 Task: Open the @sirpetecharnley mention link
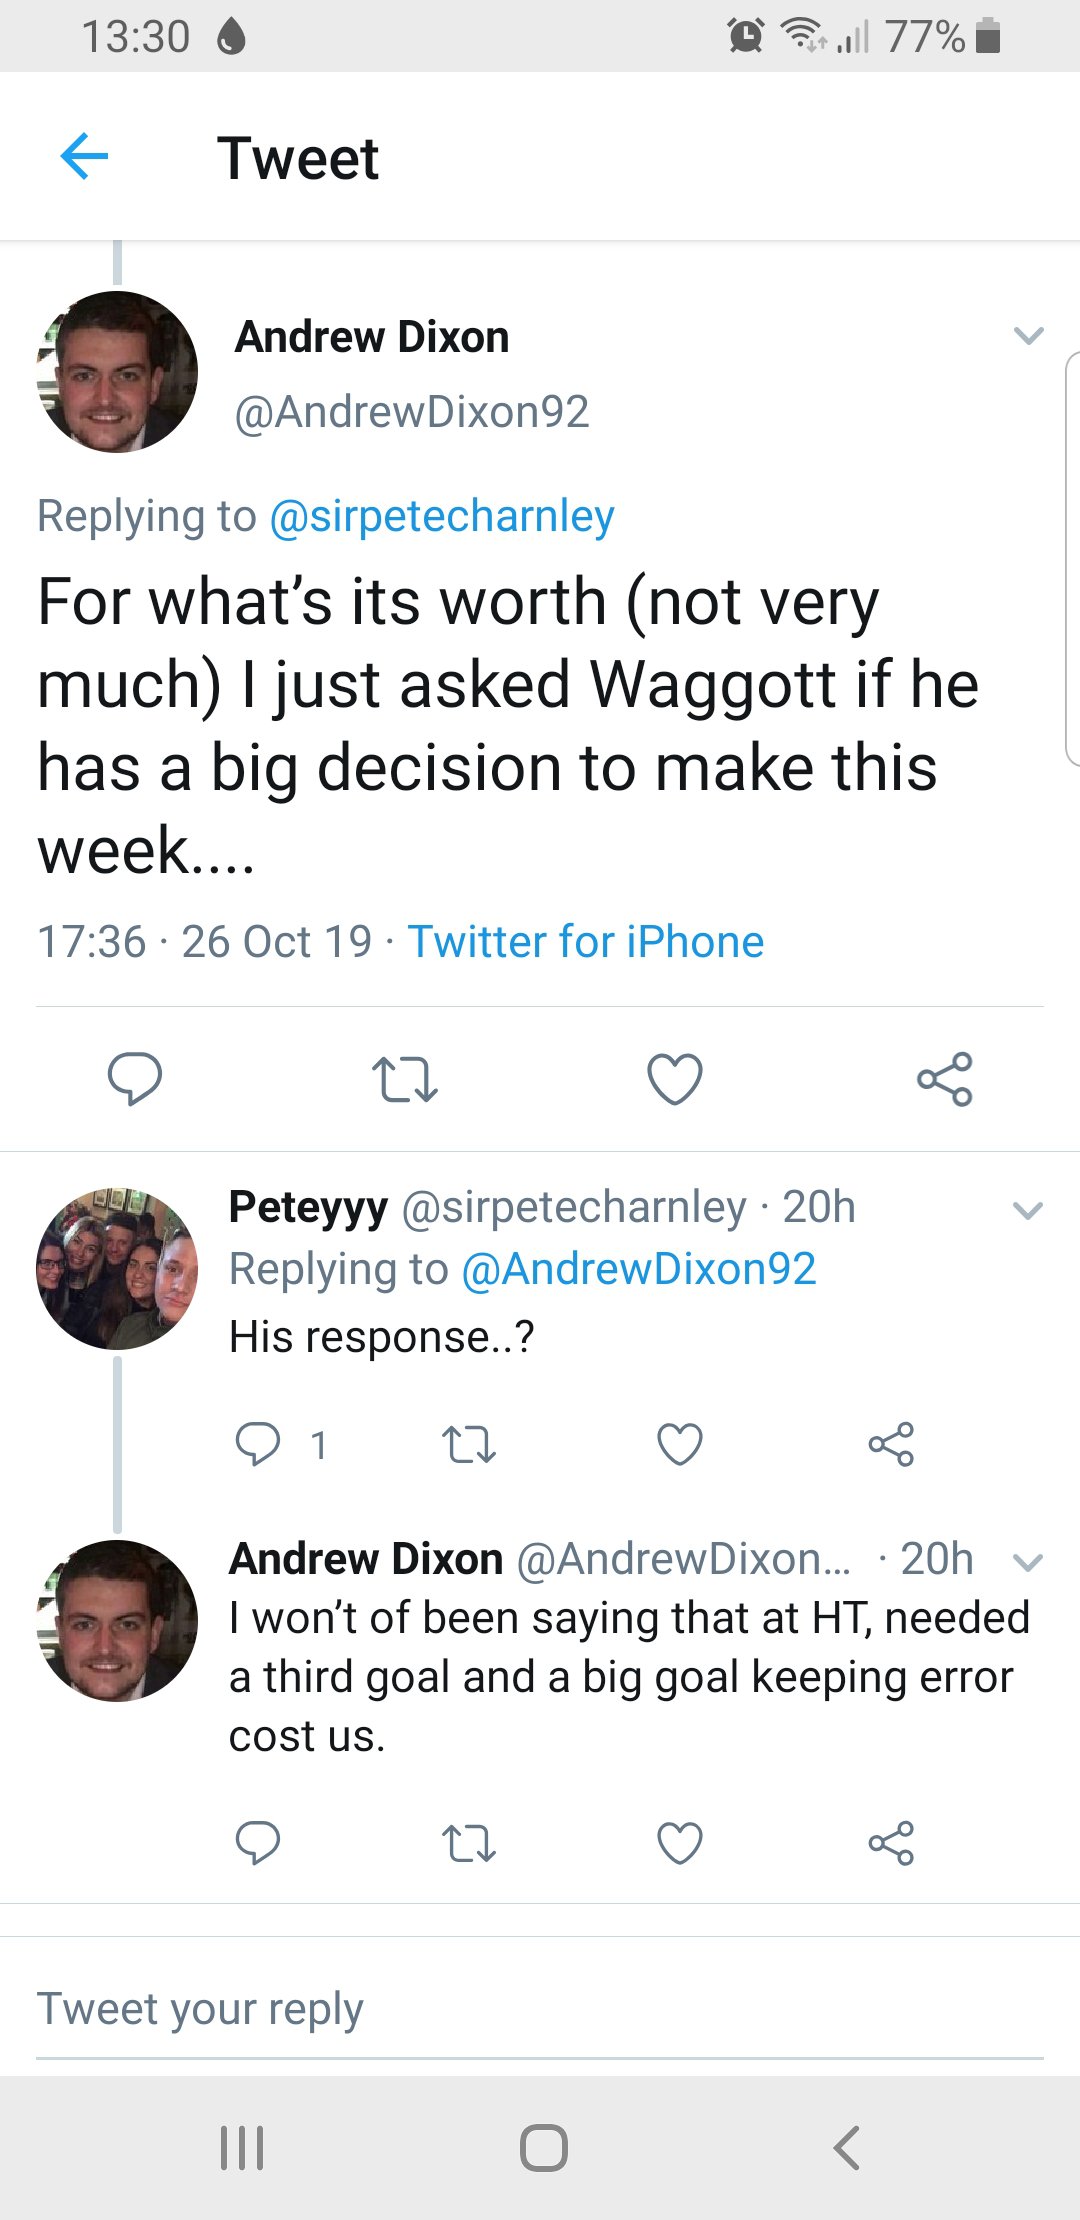[x=442, y=517]
